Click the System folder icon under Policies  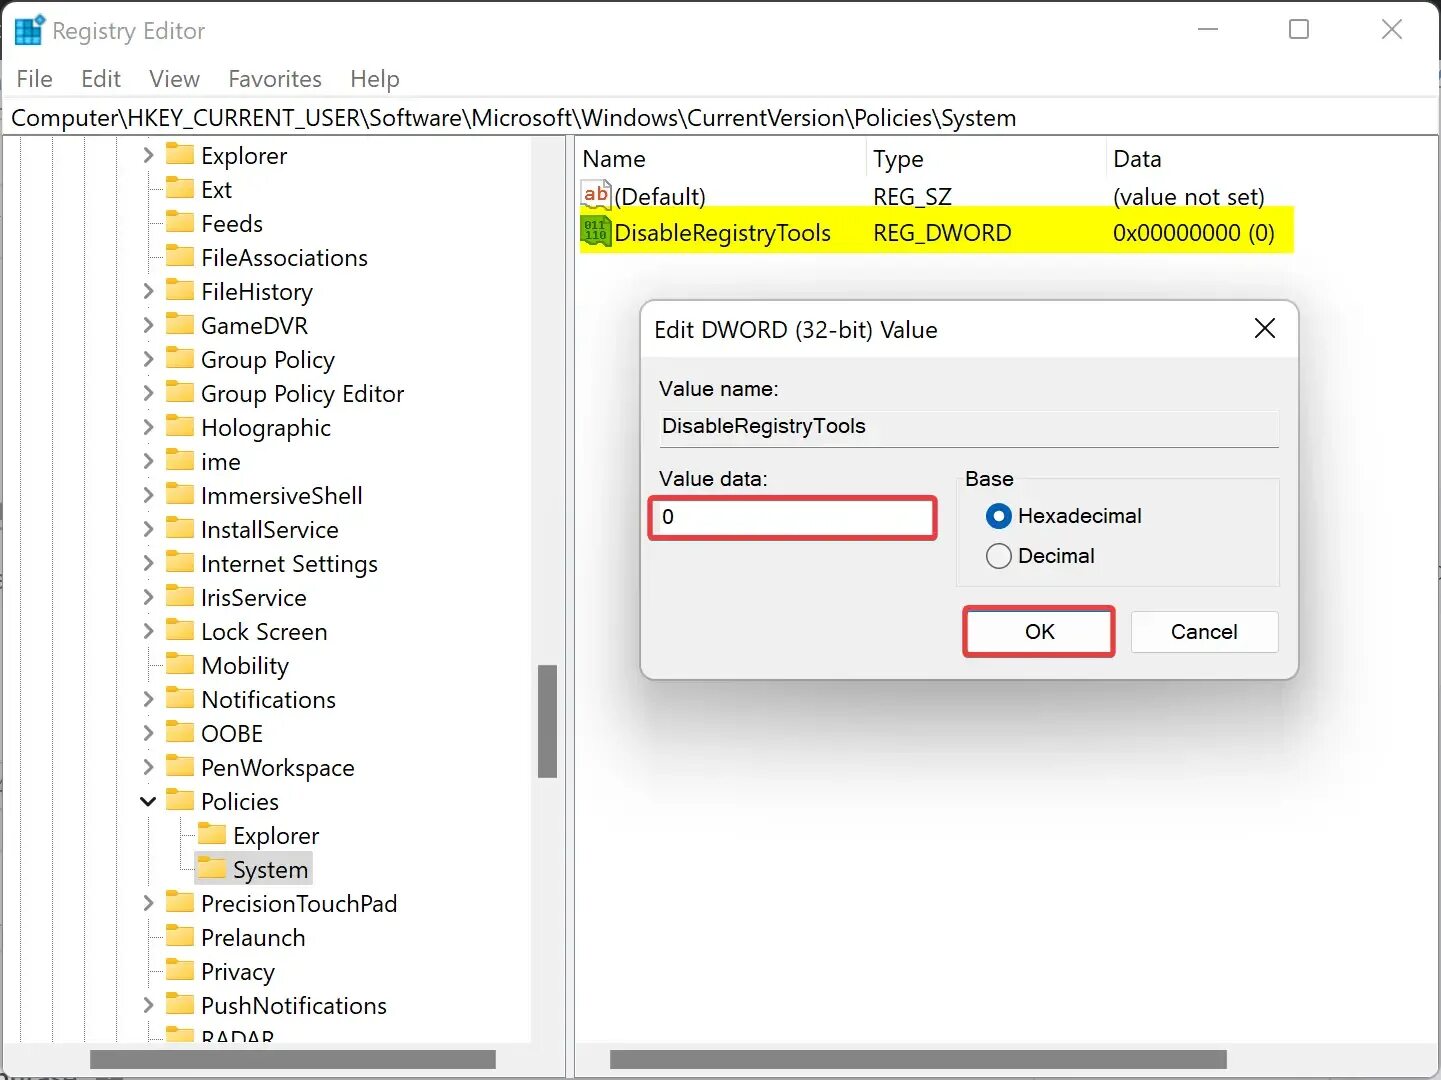(x=212, y=868)
